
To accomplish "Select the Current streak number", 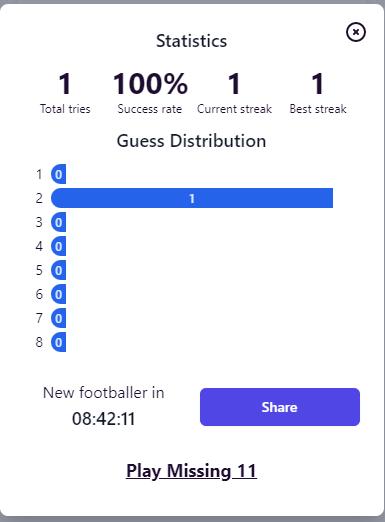I will coord(234,83).
